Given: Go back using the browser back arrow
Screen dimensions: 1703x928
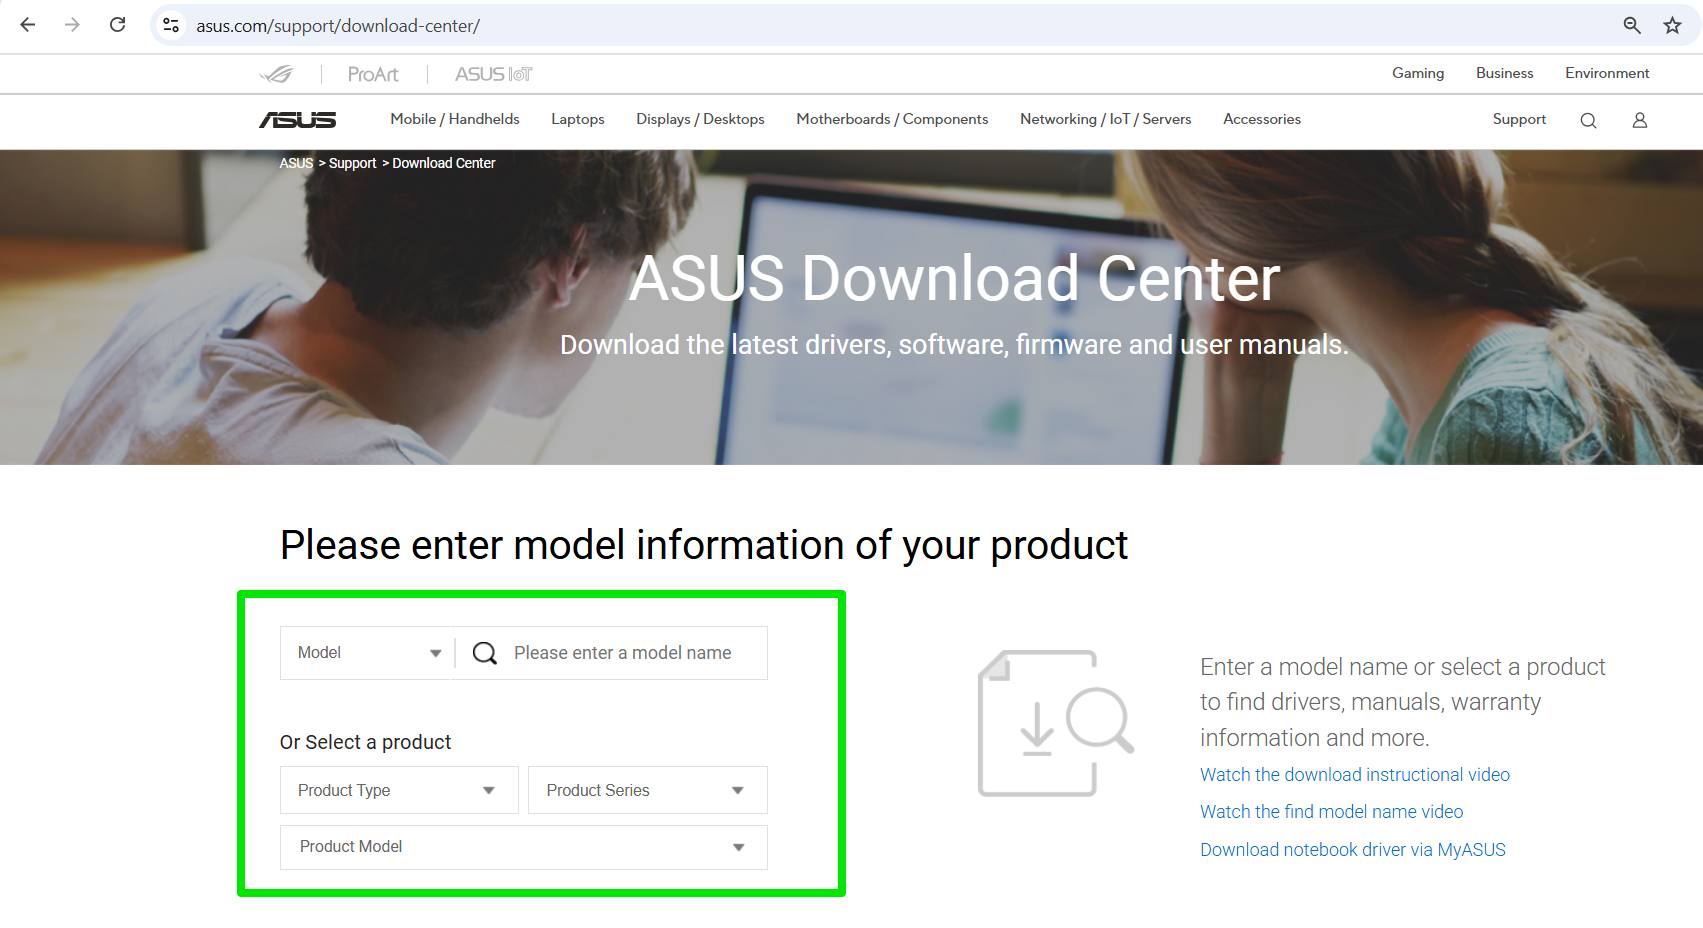Looking at the screenshot, I should pos(28,25).
